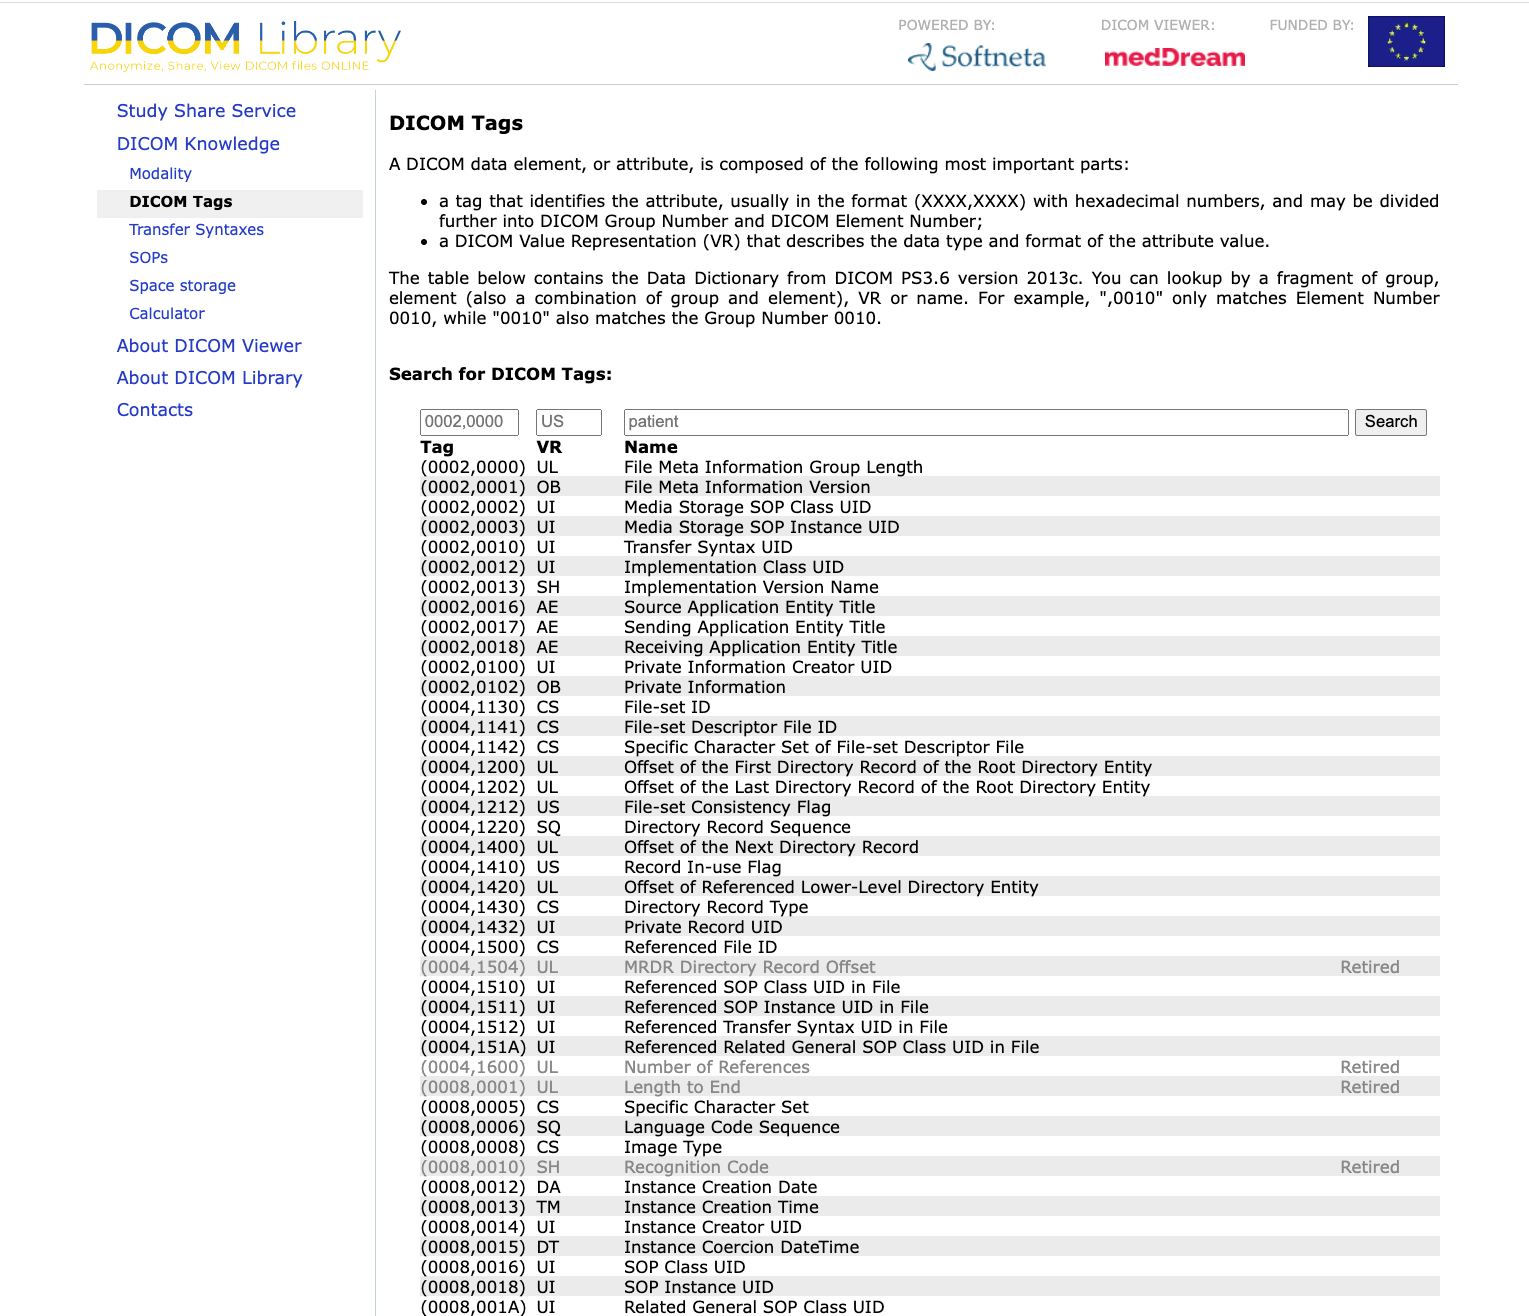The image size is (1529, 1316).
Task: Select Offset of Referenced Lower-Level Directory Entity
Action: [930, 887]
